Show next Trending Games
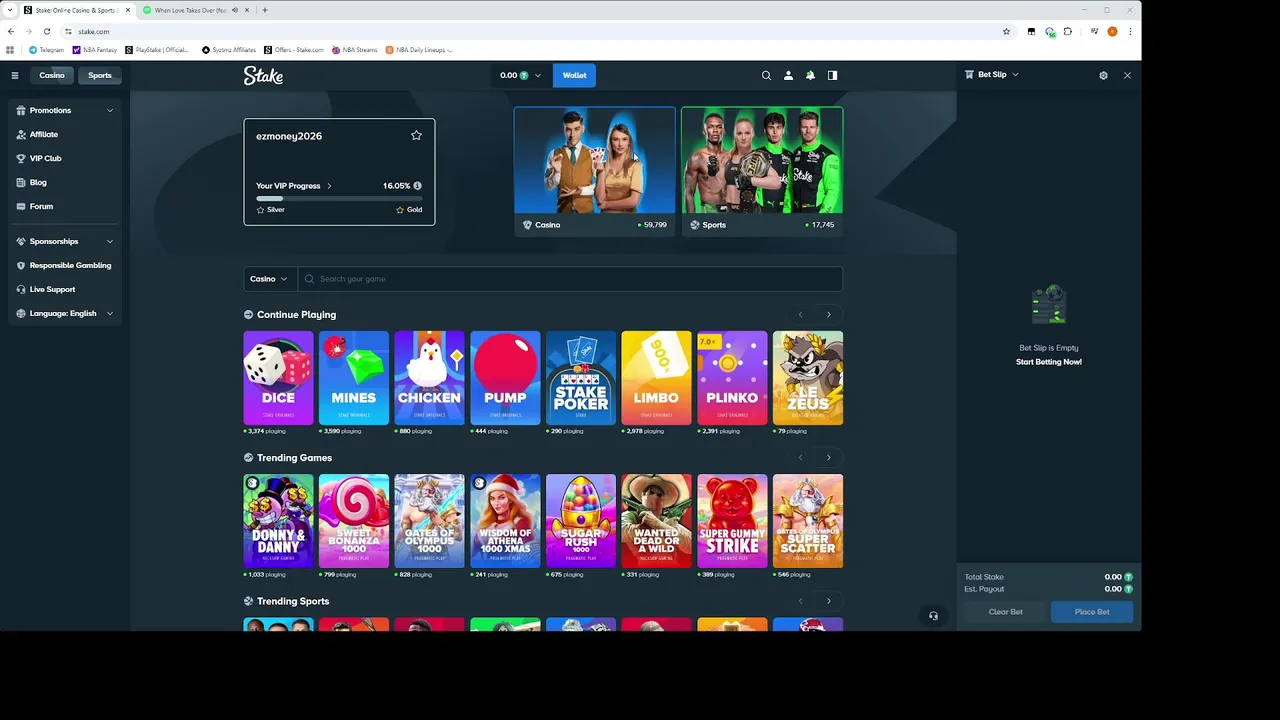Screen dimensions: 1280x720 [828, 457]
